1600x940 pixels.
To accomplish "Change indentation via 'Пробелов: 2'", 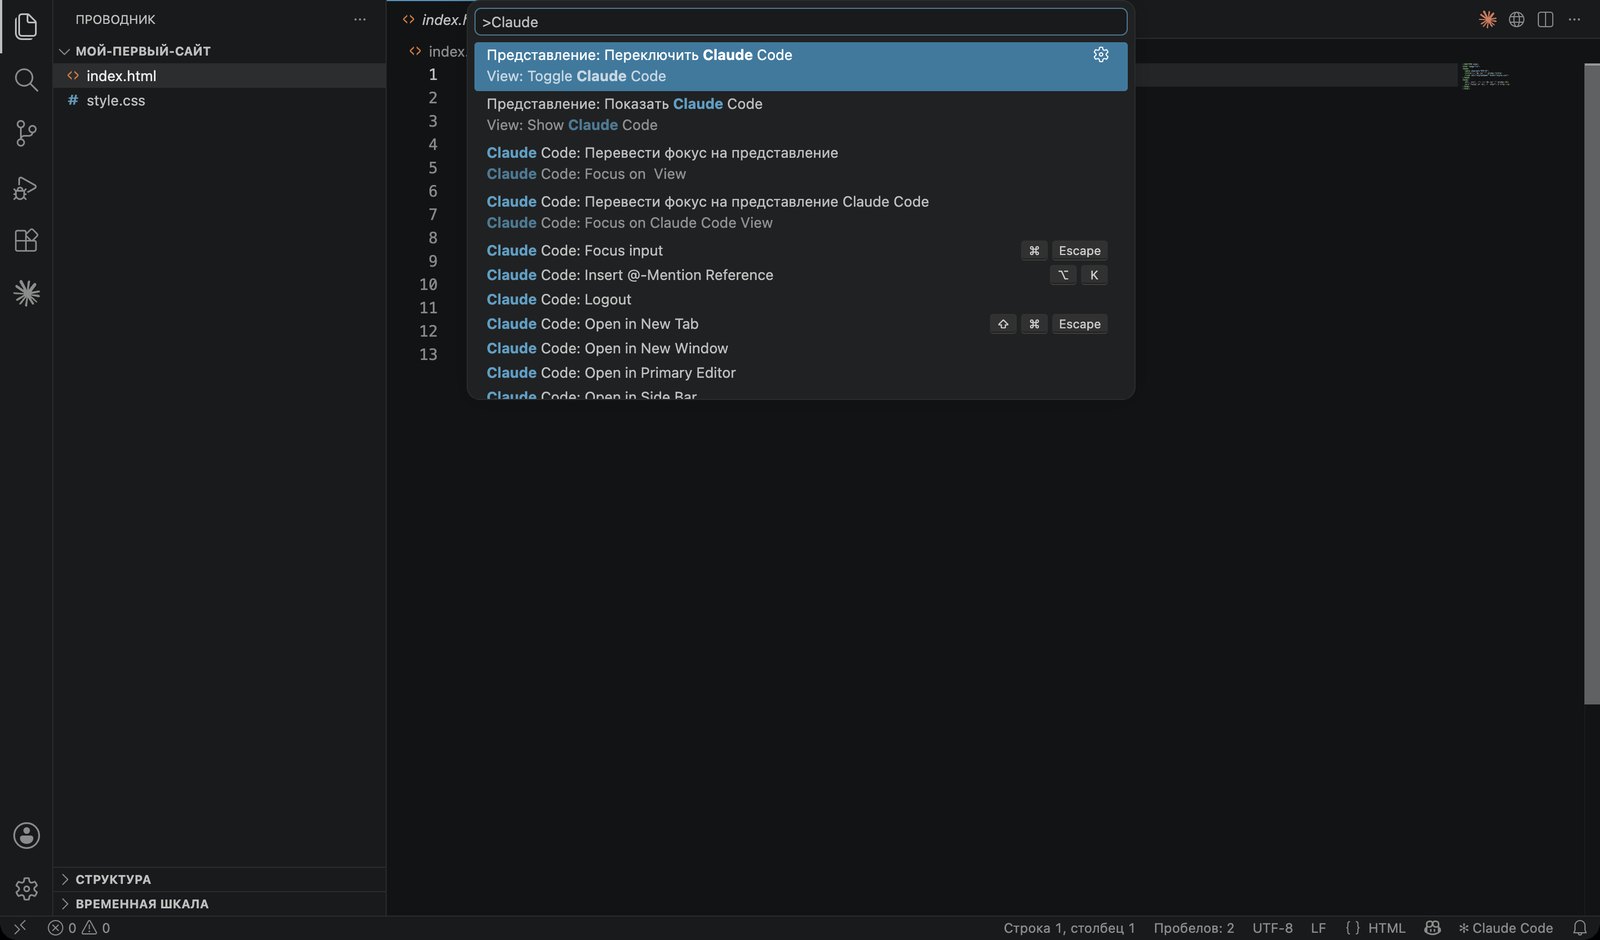I will 1194,928.
